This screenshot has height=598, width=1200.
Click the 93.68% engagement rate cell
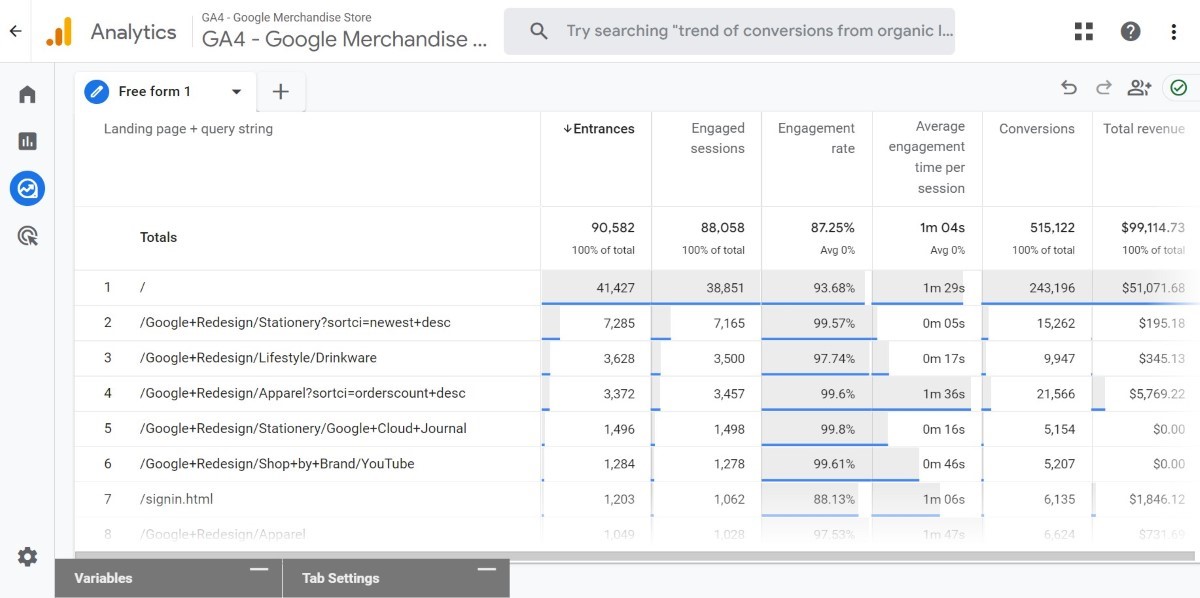click(x=817, y=288)
